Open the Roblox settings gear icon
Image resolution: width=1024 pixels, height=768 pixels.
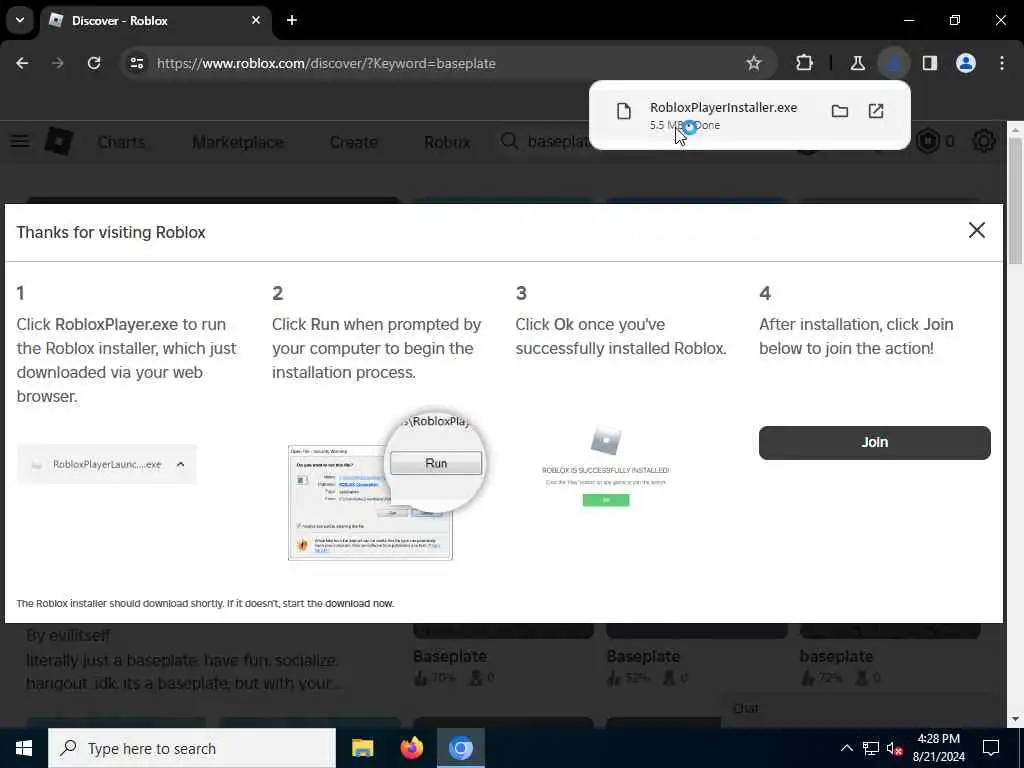pyautogui.click(x=984, y=141)
